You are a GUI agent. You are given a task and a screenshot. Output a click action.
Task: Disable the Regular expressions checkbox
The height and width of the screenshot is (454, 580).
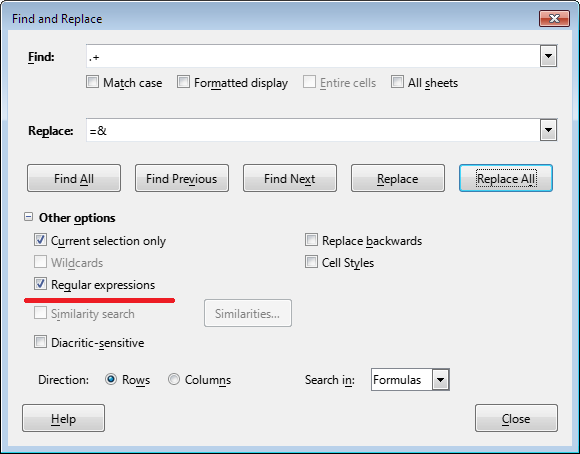40,284
